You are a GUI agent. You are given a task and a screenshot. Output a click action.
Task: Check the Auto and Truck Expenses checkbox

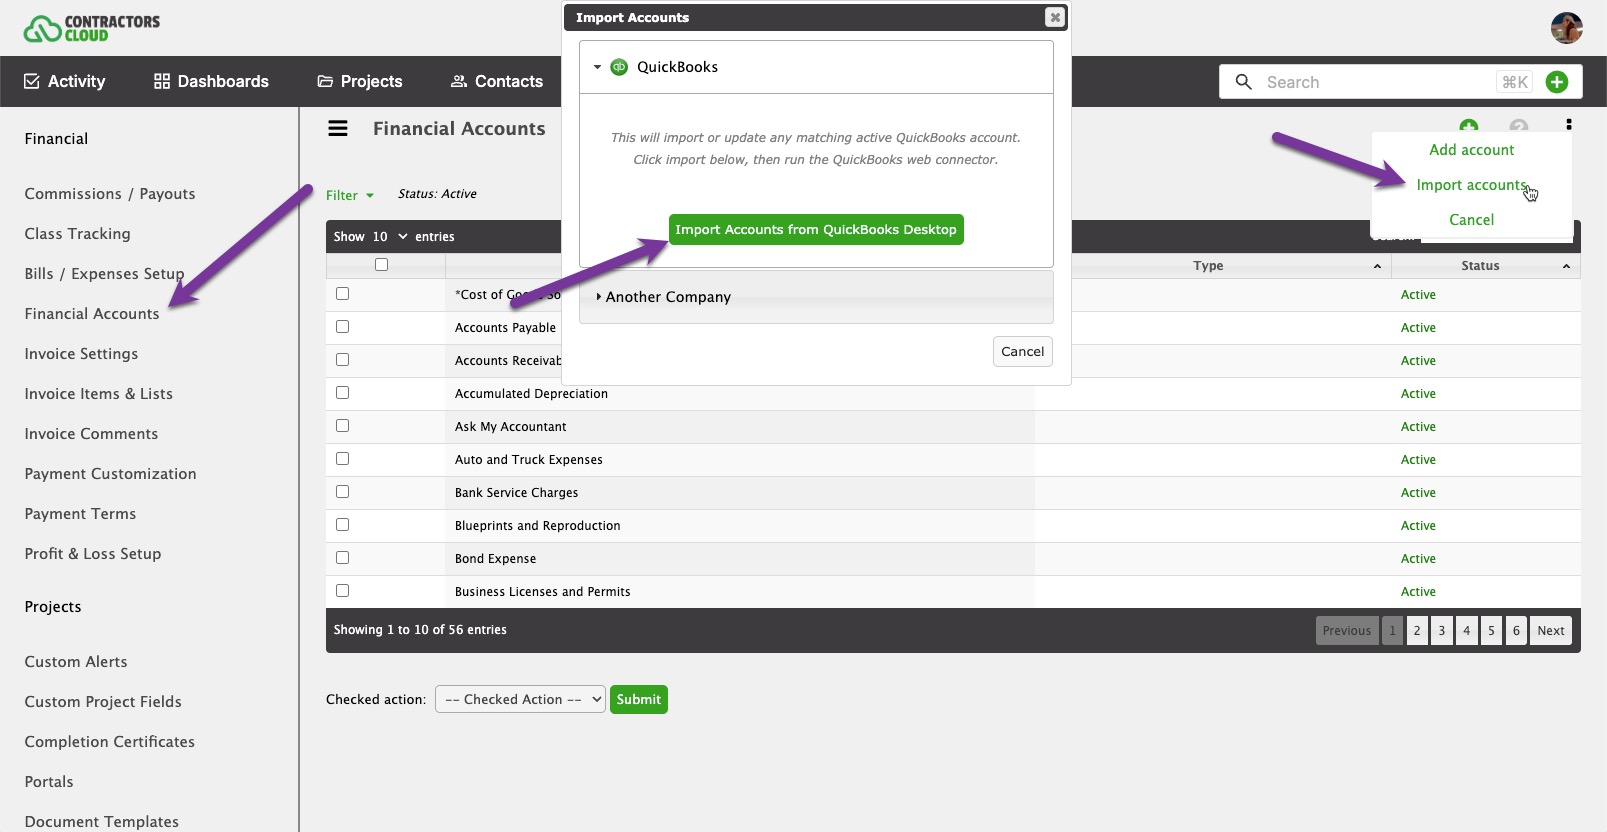[342, 458]
